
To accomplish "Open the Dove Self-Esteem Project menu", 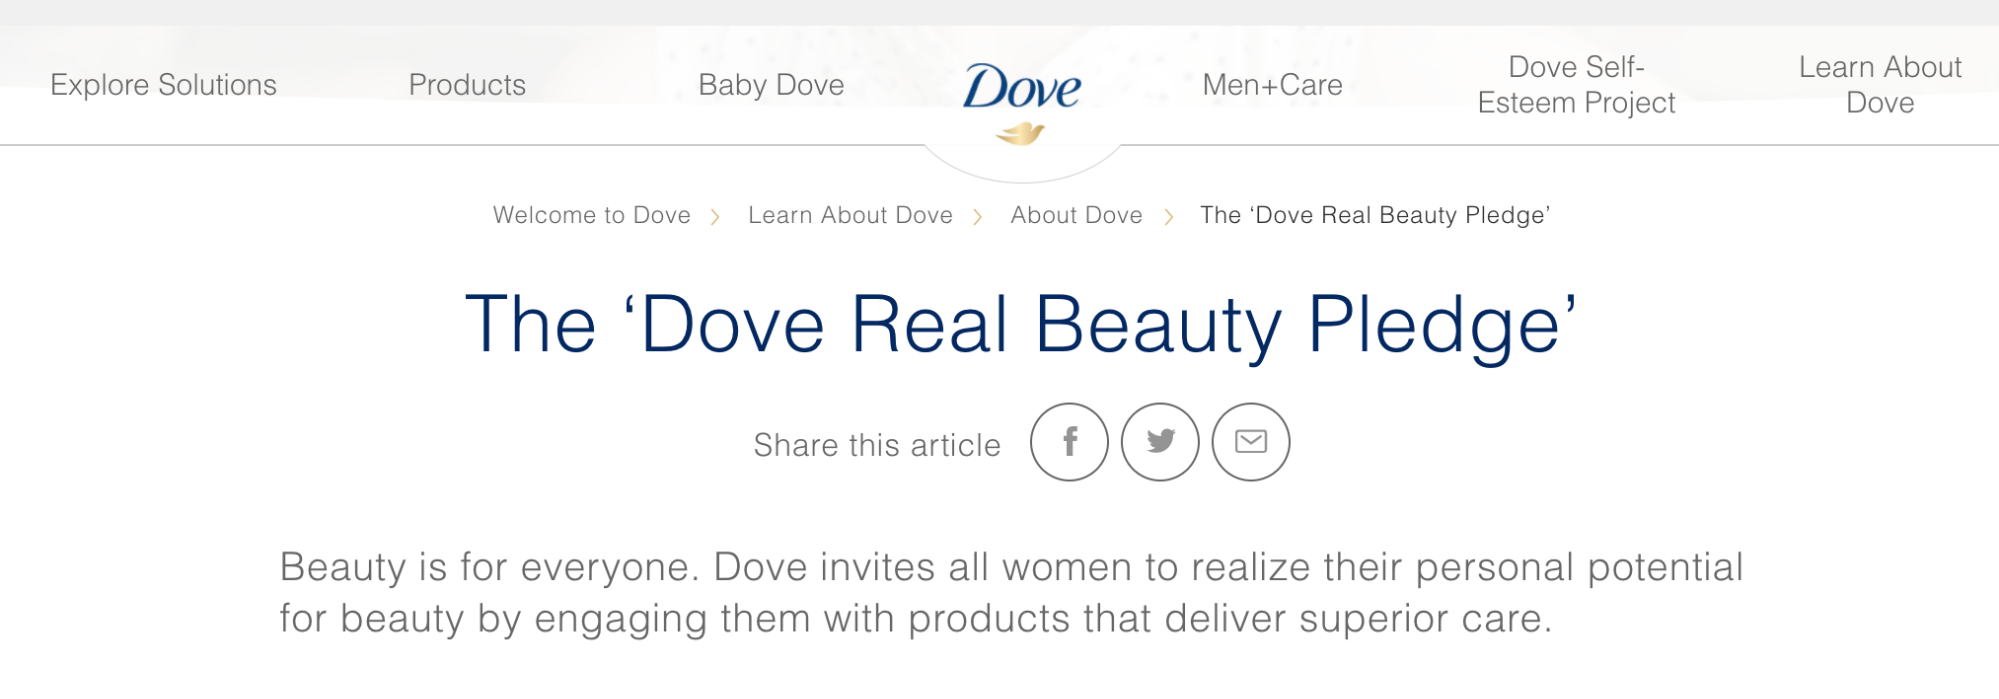I will (x=1575, y=85).
